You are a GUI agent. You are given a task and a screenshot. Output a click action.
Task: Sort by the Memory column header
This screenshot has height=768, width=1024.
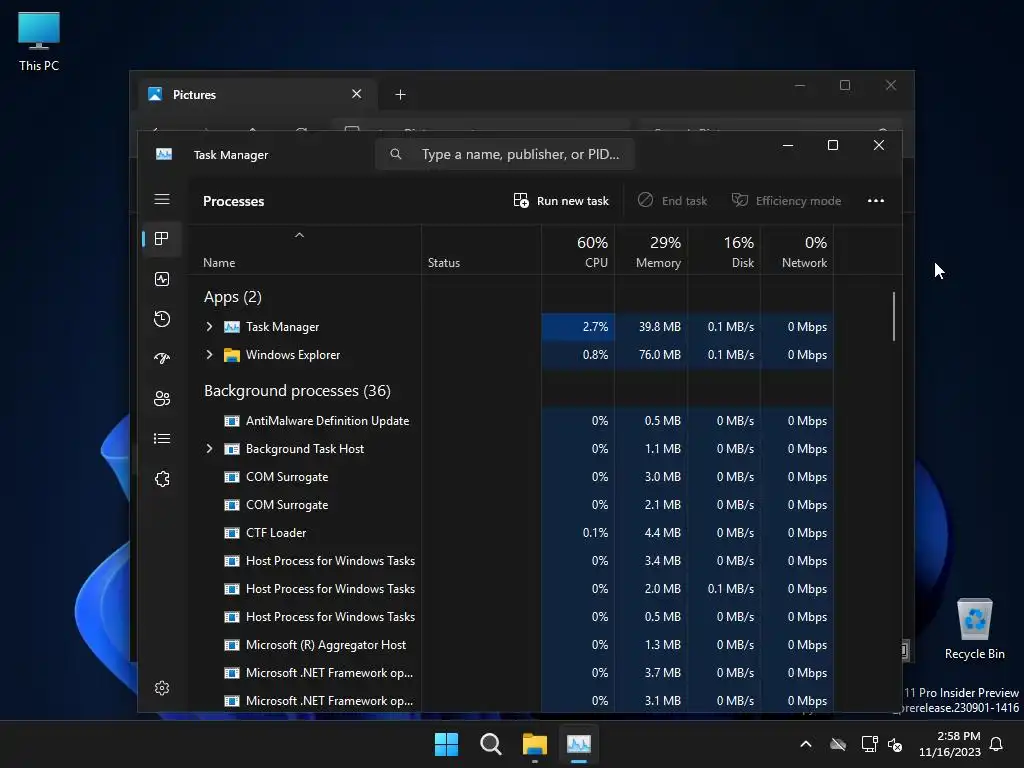650,251
